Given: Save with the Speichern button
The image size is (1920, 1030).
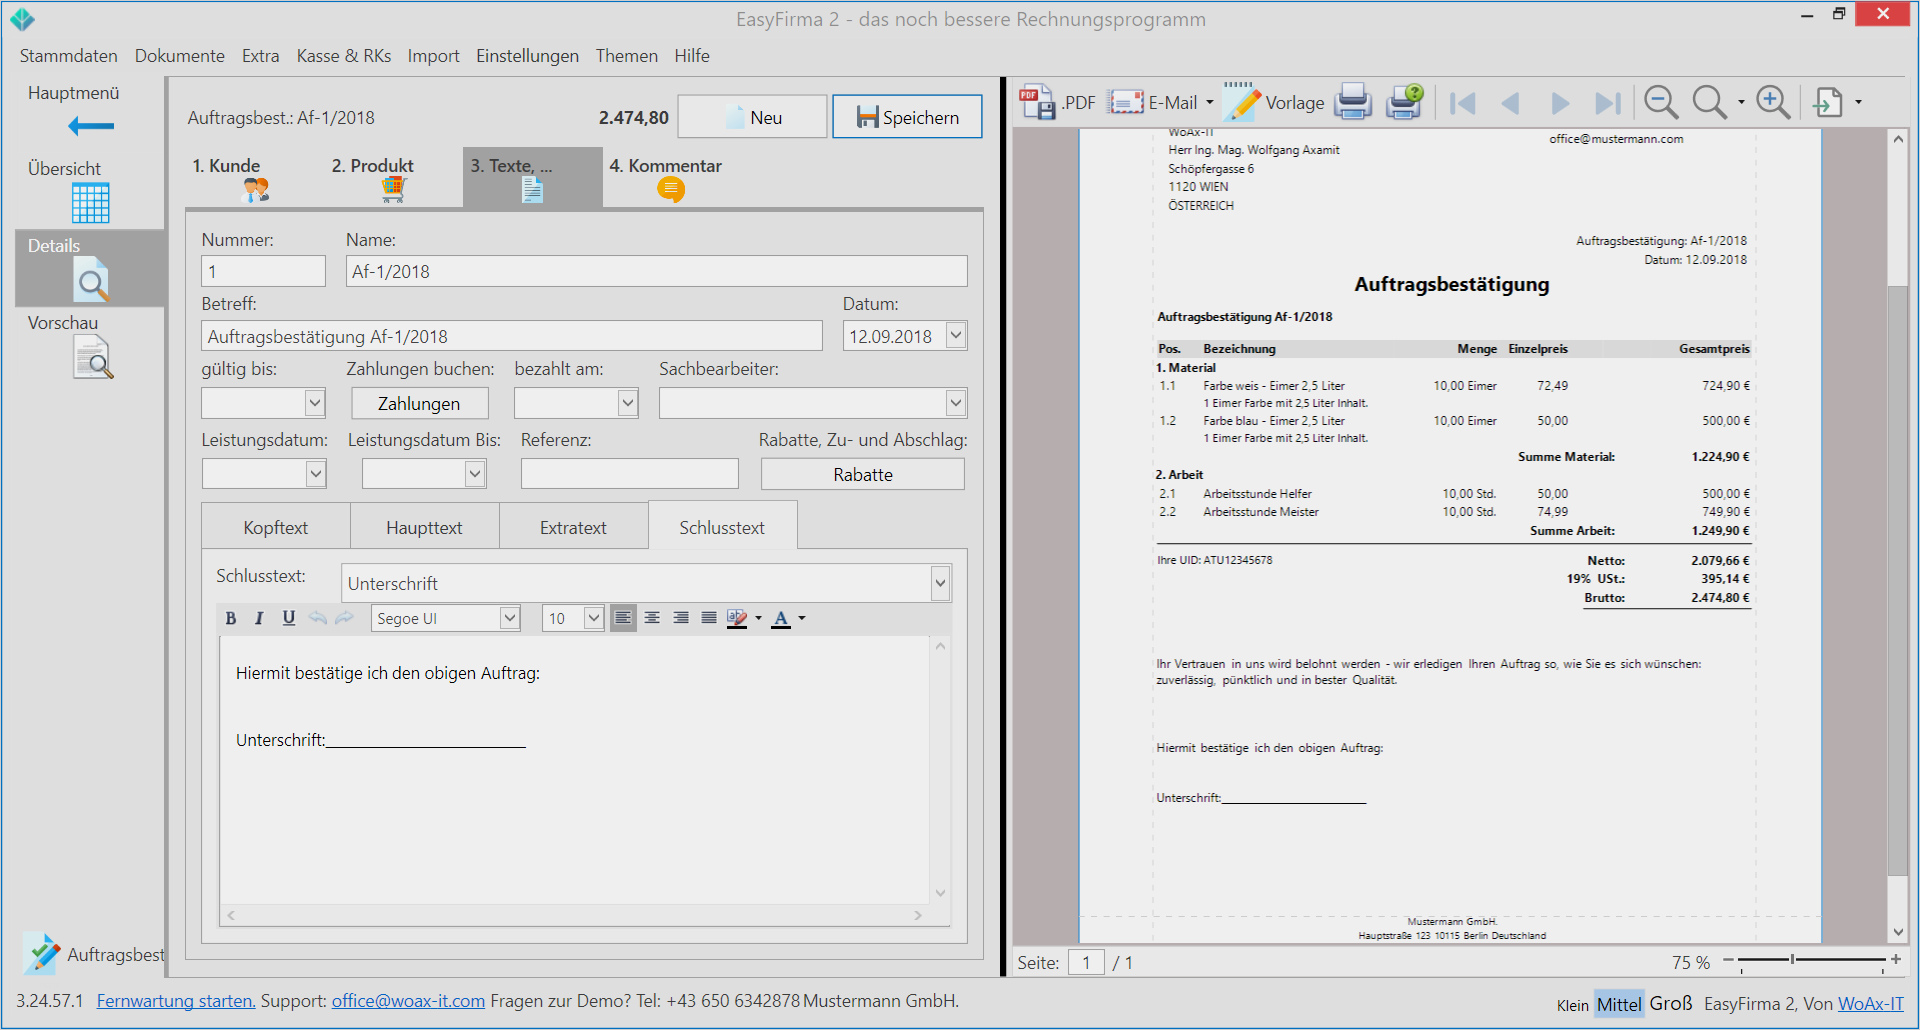Looking at the screenshot, I should point(907,117).
